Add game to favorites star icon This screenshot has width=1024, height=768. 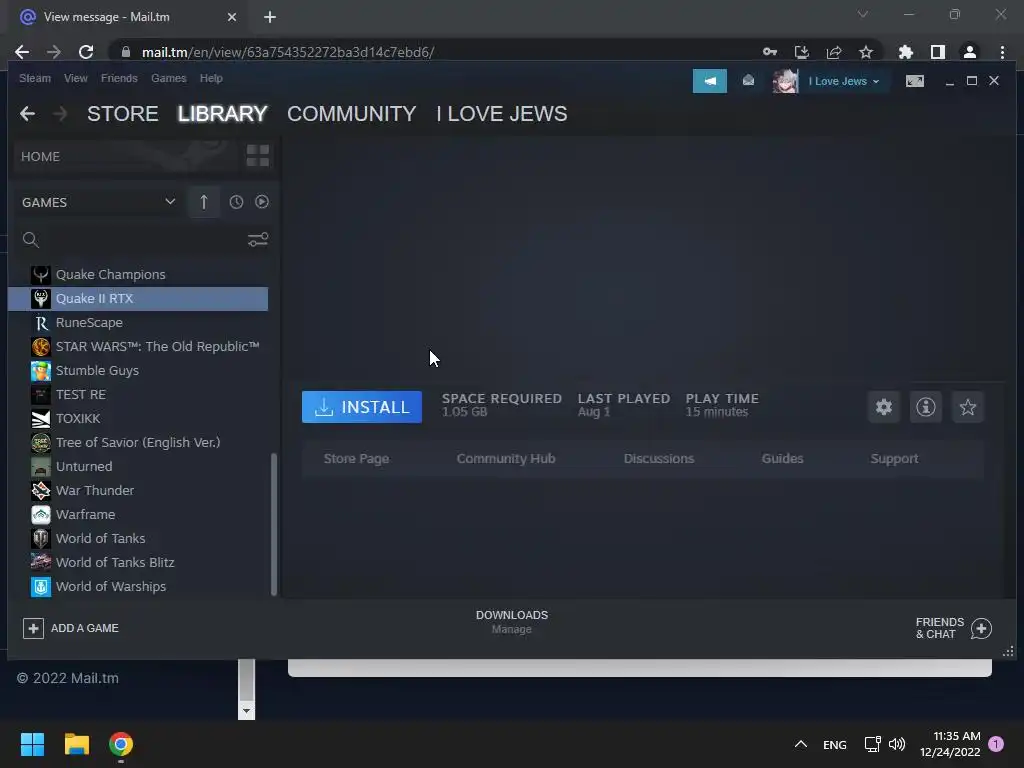point(967,407)
